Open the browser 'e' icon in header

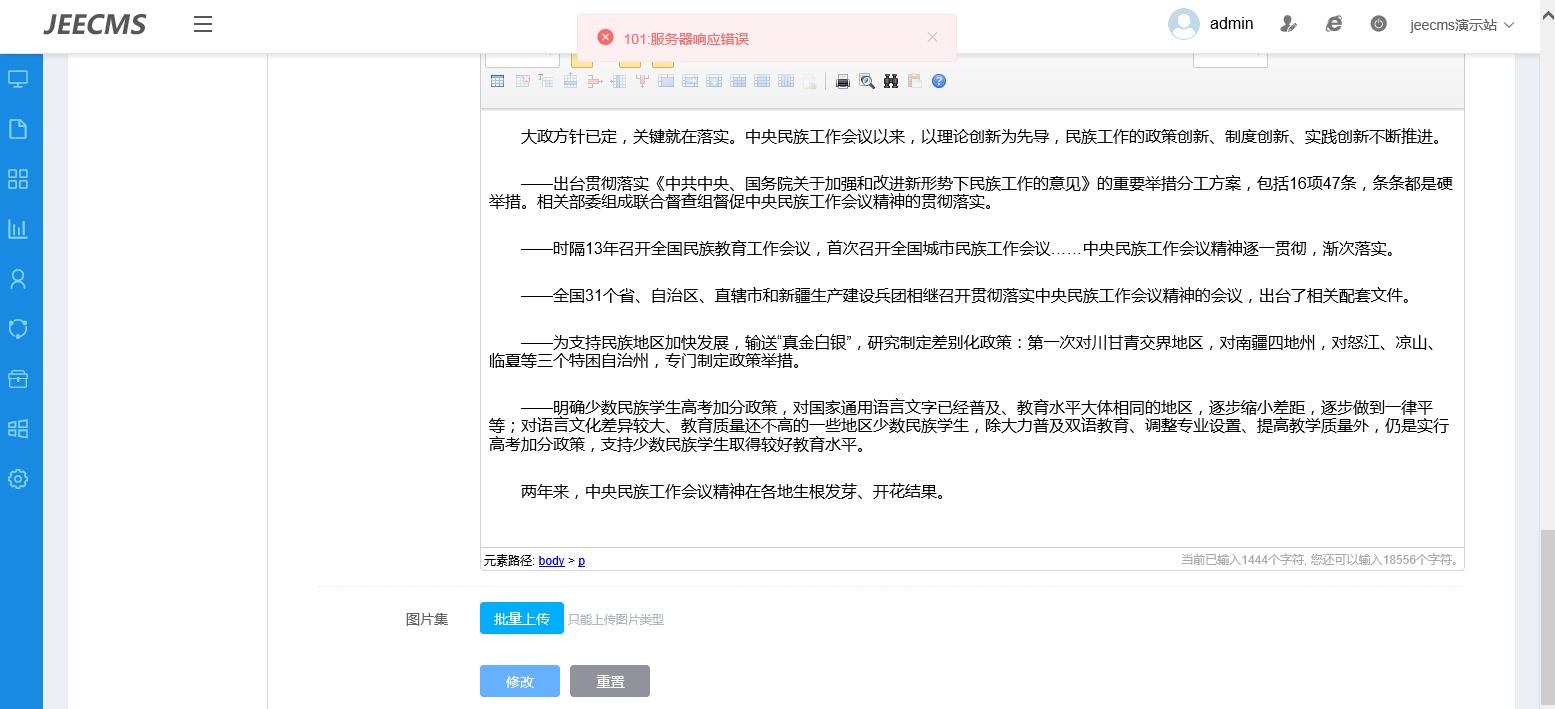pyautogui.click(x=1333, y=24)
